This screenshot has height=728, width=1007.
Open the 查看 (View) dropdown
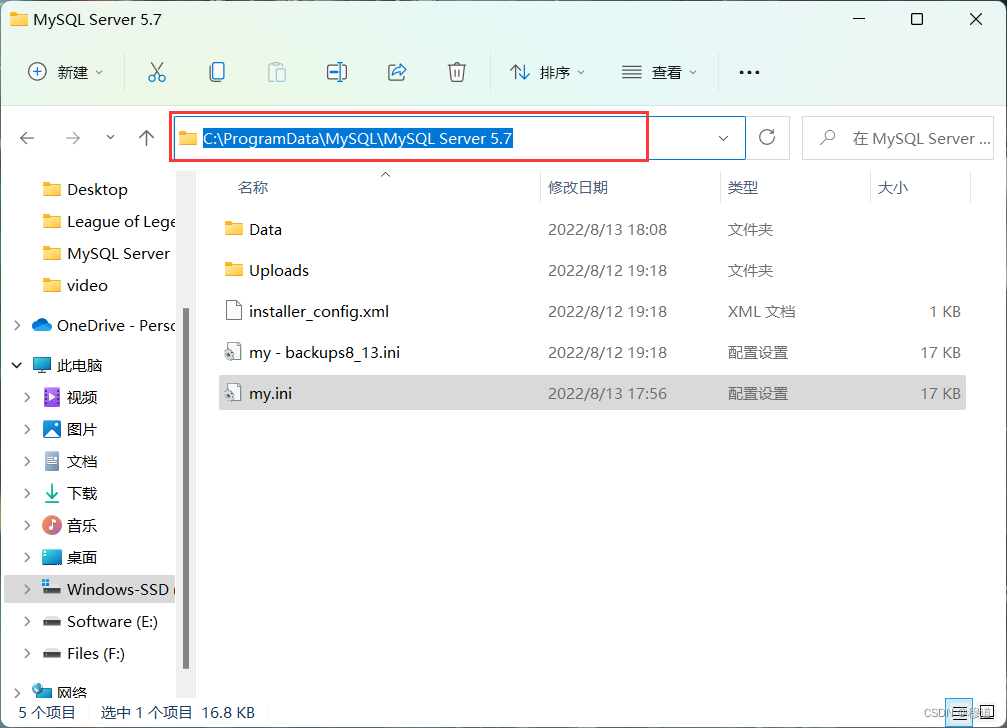tap(659, 72)
